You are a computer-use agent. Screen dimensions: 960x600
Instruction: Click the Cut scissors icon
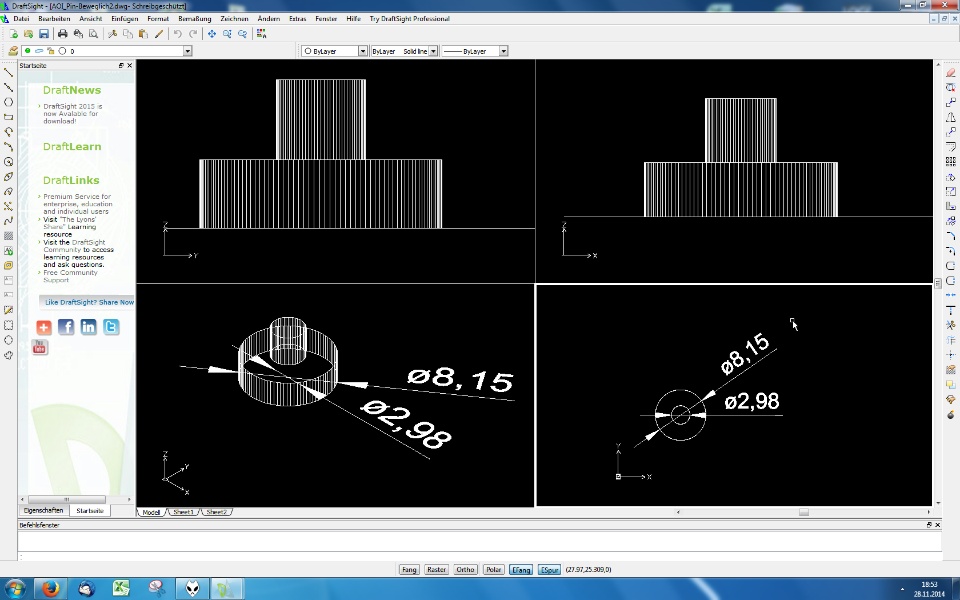pyautogui.click(x=112, y=34)
